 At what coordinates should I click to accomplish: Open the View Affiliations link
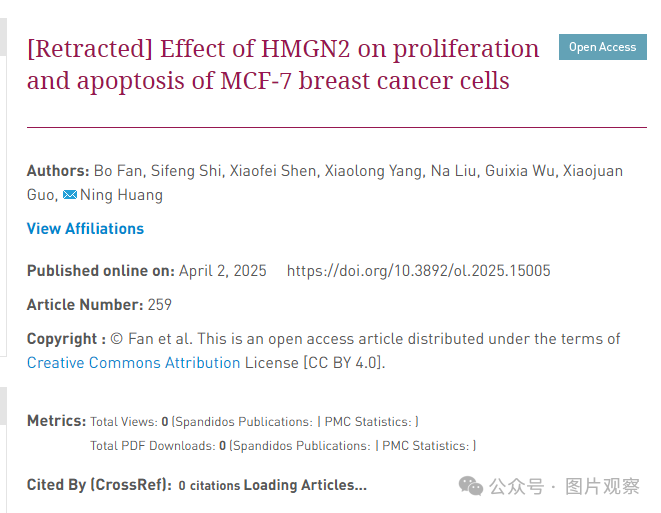pos(85,228)
